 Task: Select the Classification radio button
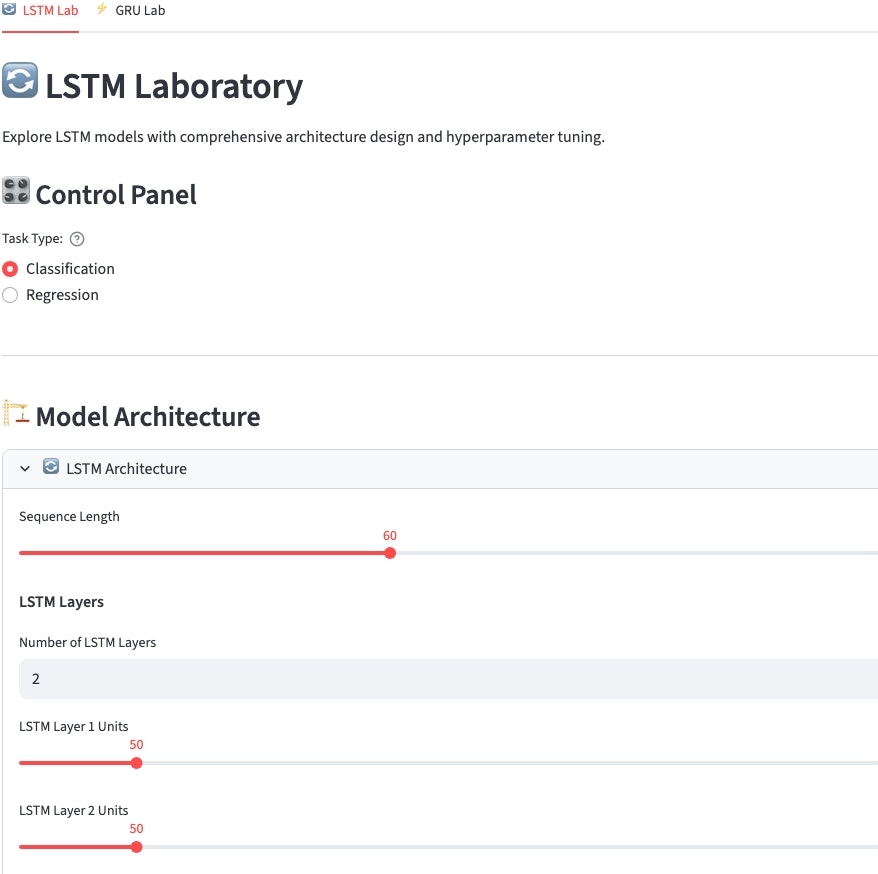10,269
